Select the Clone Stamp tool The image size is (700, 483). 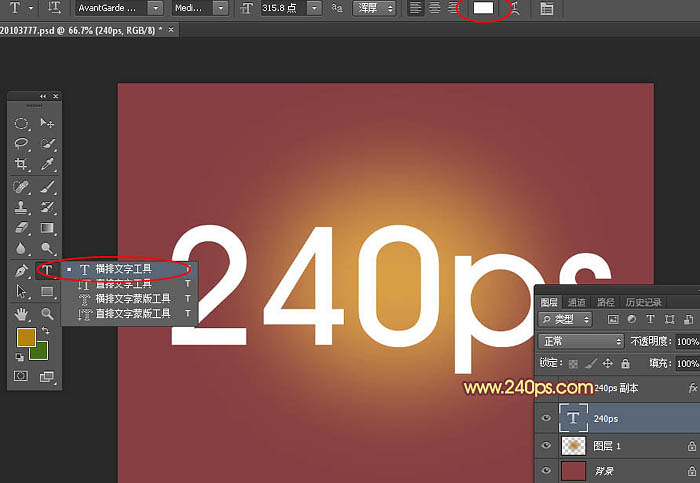click(21, 207)
